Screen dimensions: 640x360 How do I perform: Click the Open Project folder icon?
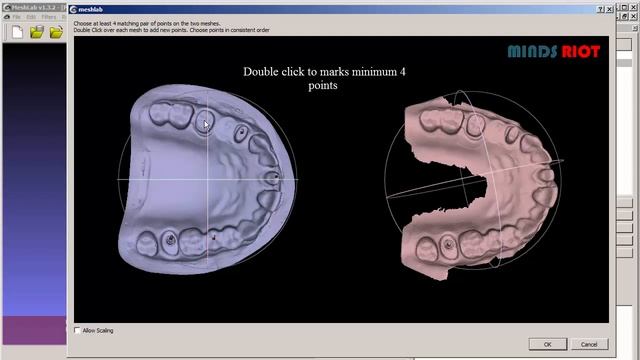[37, 32]
